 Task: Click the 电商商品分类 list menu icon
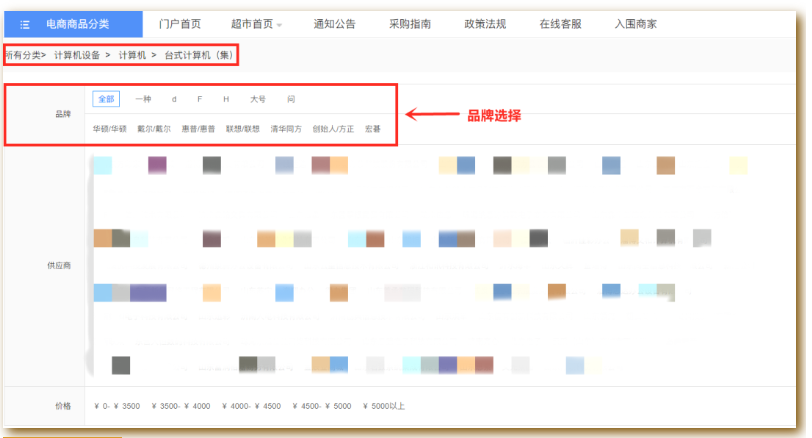(x=25, y=24)
